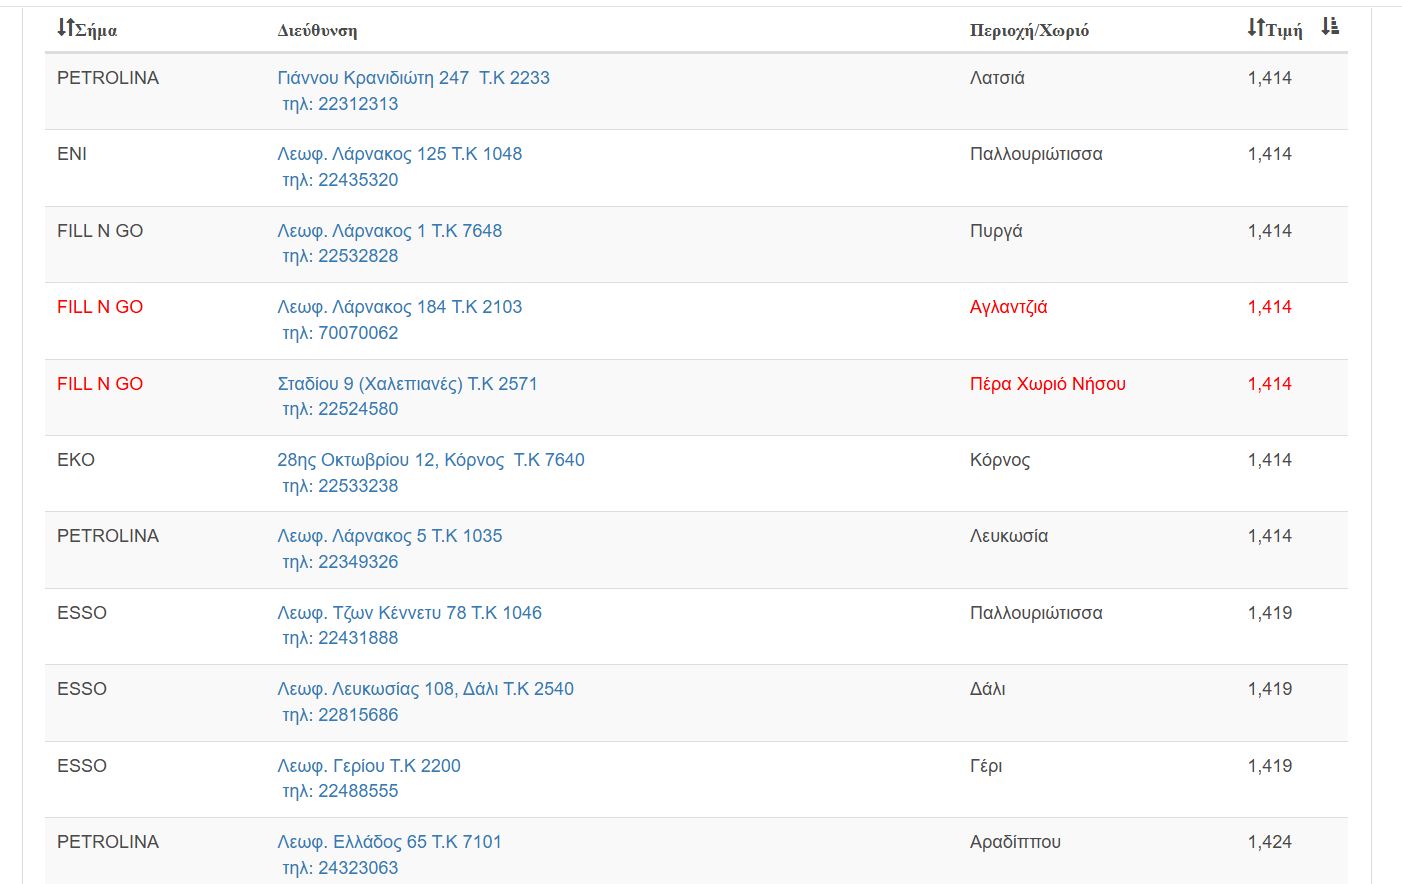Select Λεωφ. Λευκωσίας 108, Δάλι link
The width and height of the screenshot is (1402, 884).
[x=425, y=689]
